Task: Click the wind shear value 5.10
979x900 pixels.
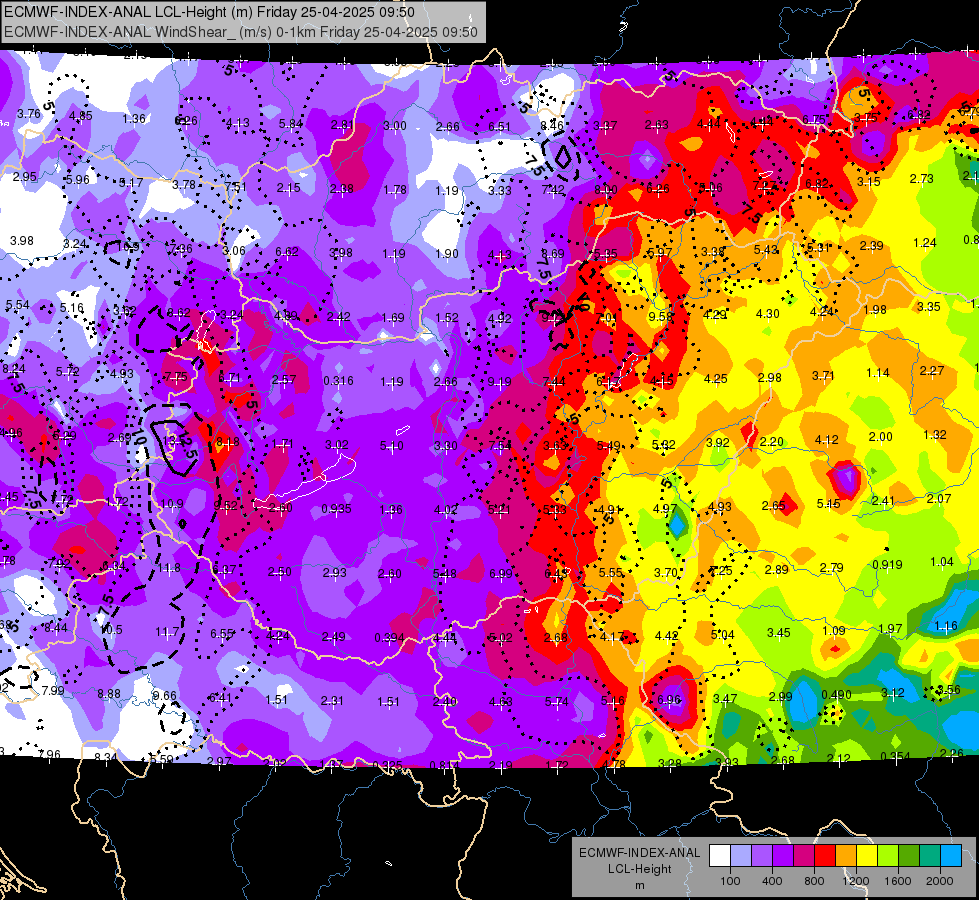Action: click(392, 445)
